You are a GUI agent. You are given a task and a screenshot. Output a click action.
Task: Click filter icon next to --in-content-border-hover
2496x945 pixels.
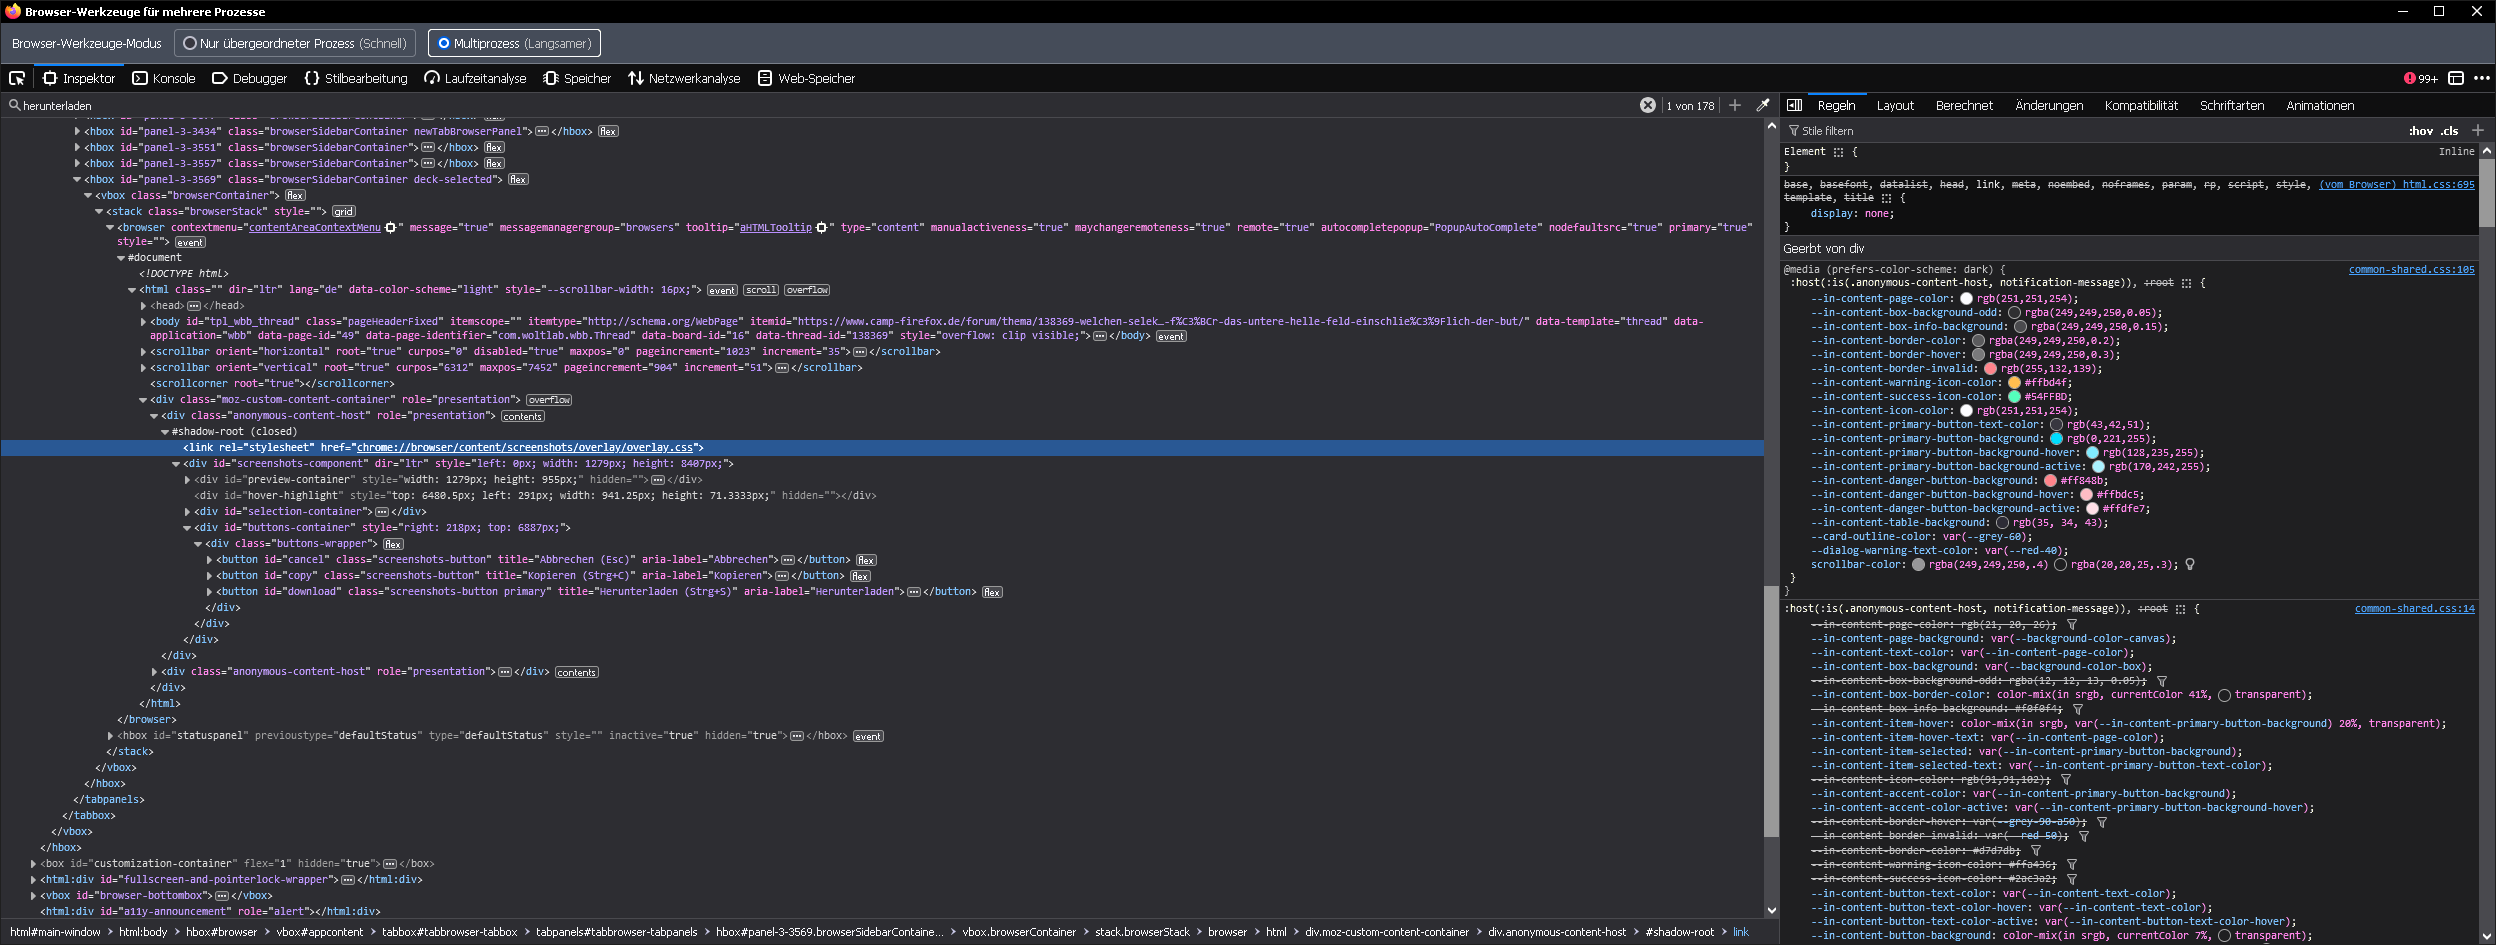click(x=2102, y=822)
